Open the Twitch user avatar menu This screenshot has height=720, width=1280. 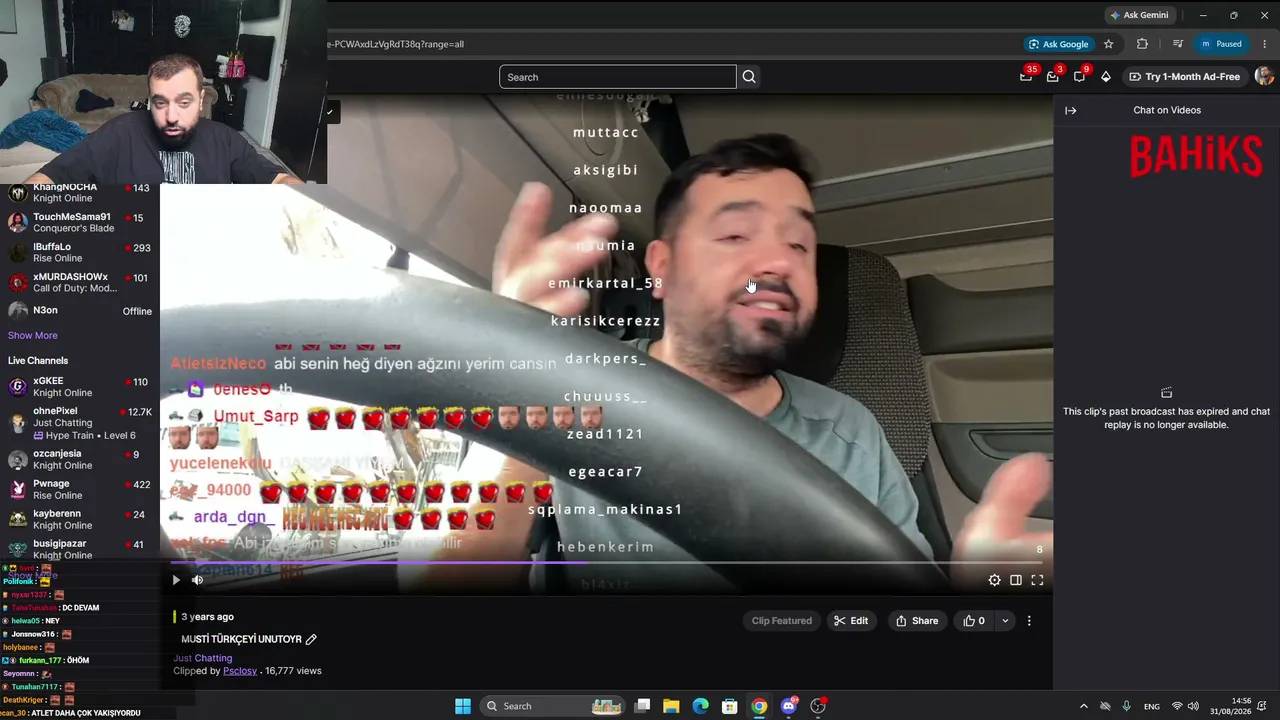1264,76
